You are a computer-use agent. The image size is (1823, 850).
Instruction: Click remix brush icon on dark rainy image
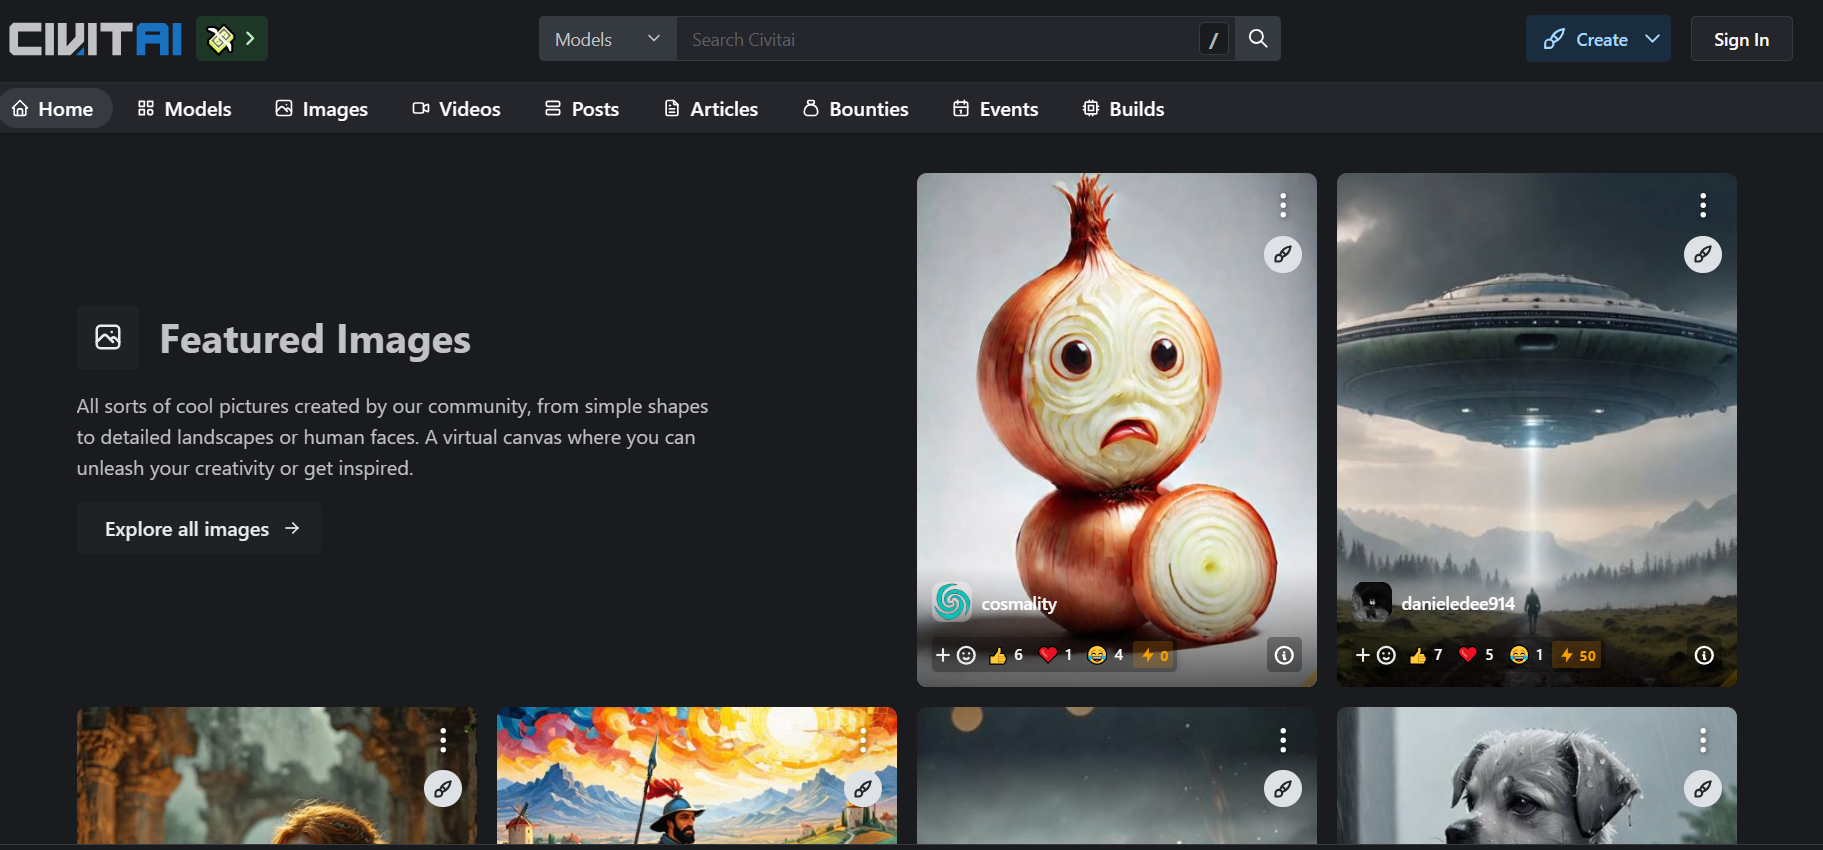coord(1283,789)
